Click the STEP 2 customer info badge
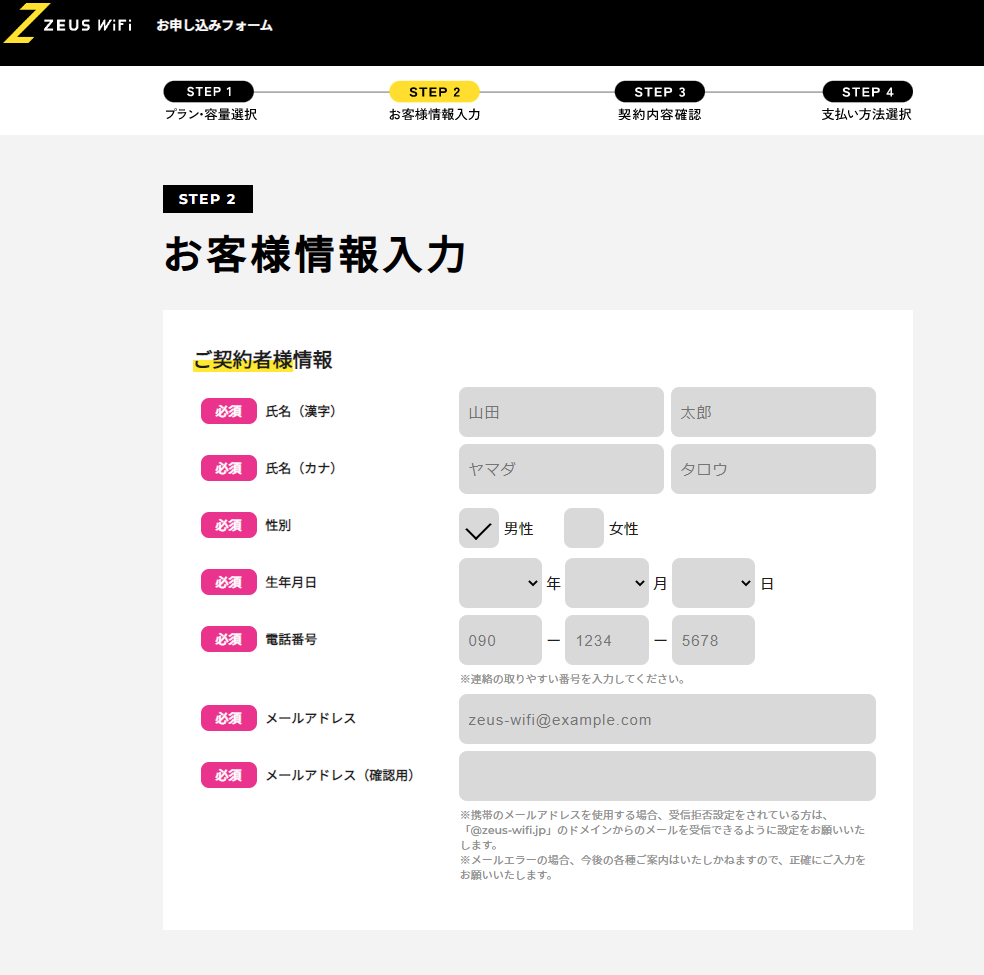Screen dimensions: 984x975 click(434, 92)
